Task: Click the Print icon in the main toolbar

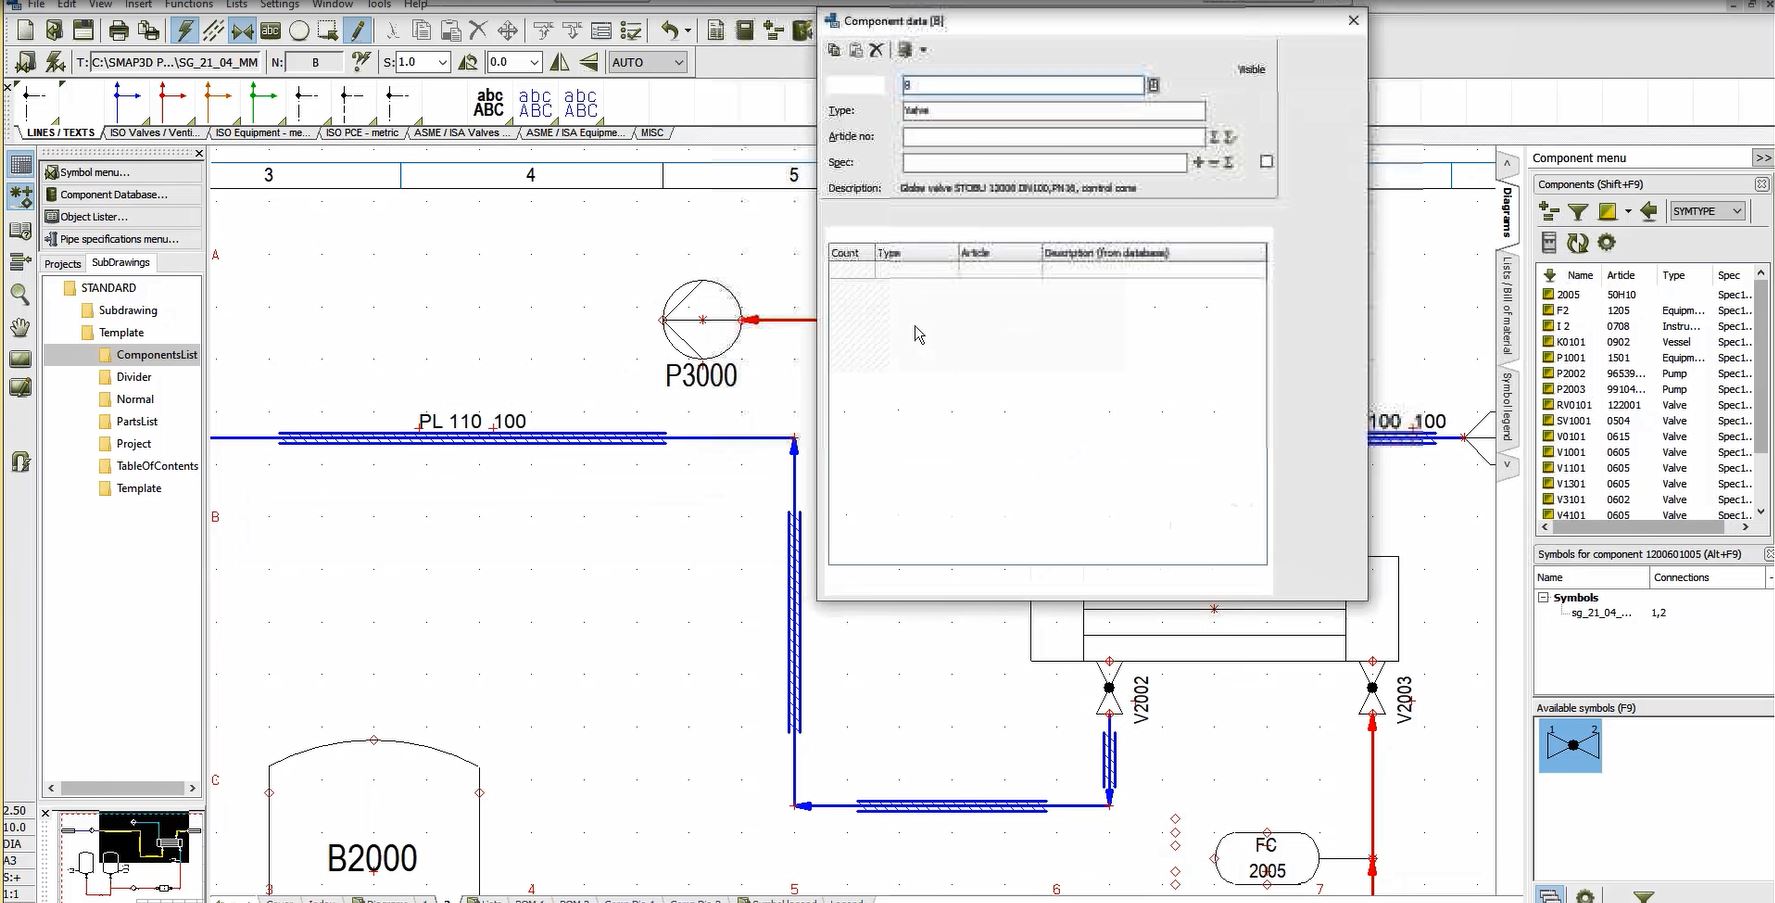Action: pos(118,31)
